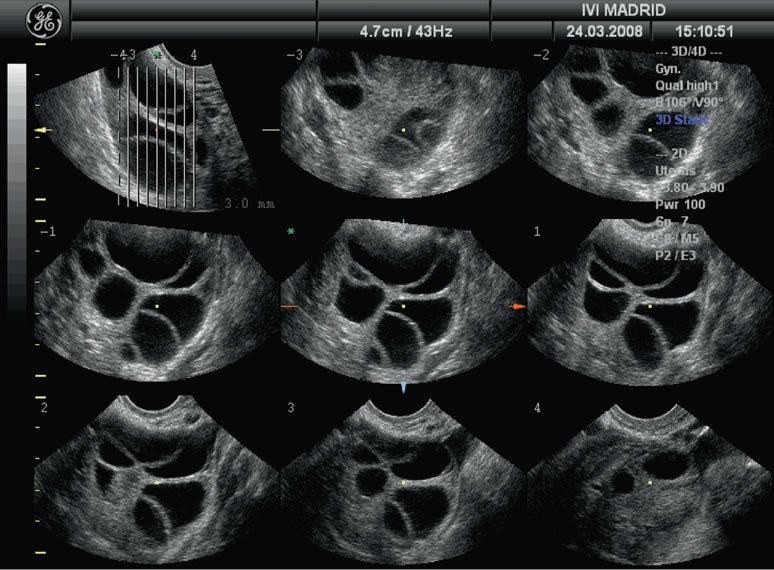The image size is (774, 570).
Task: Click the grayscale bar
Action: click(x=17, y=192)
